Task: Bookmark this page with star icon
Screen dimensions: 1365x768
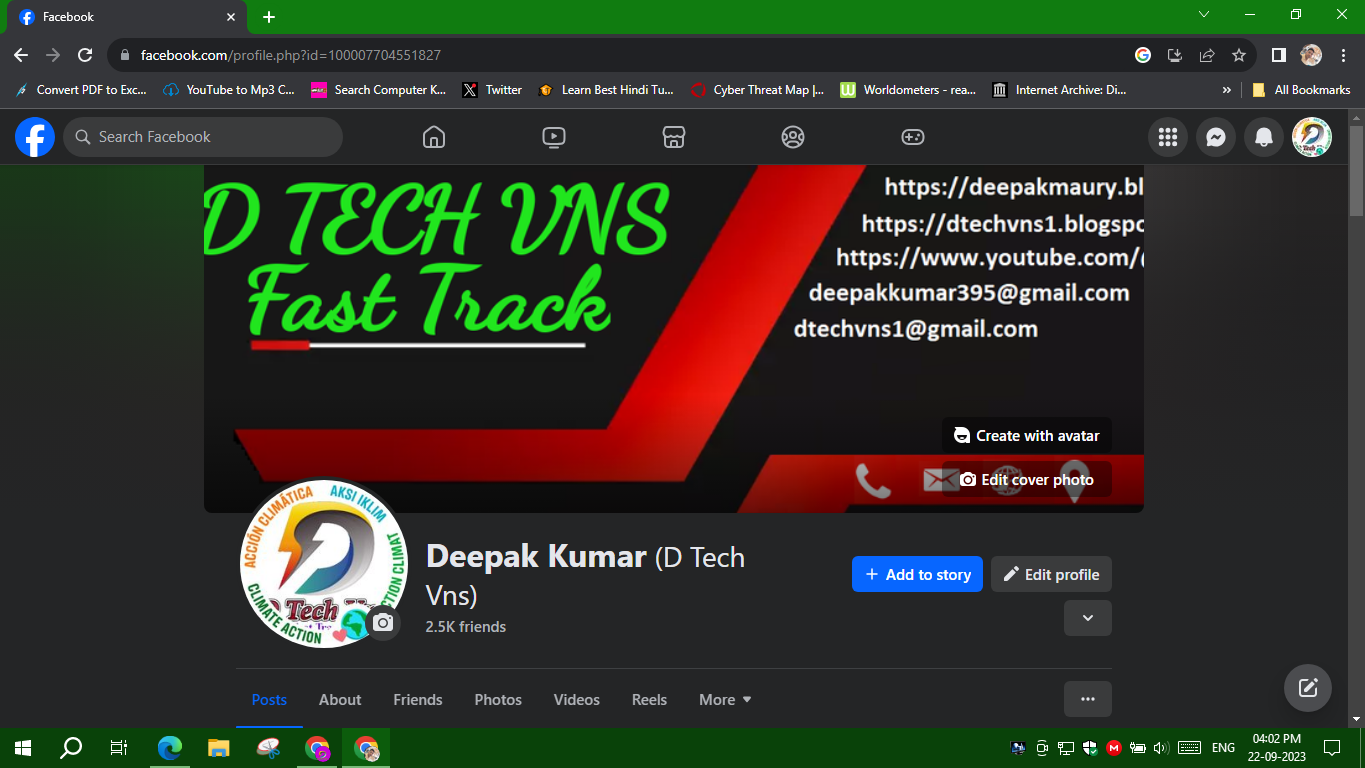Action: tap(1239, 55)
